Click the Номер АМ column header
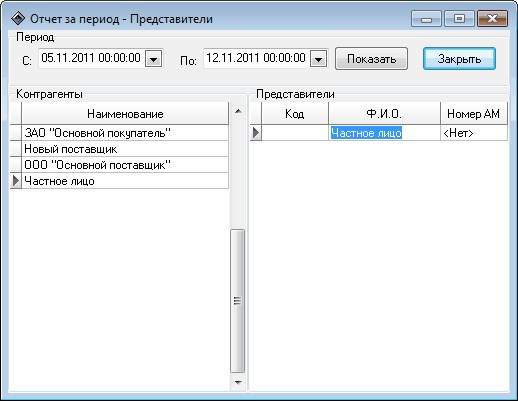 click(474, 114)
